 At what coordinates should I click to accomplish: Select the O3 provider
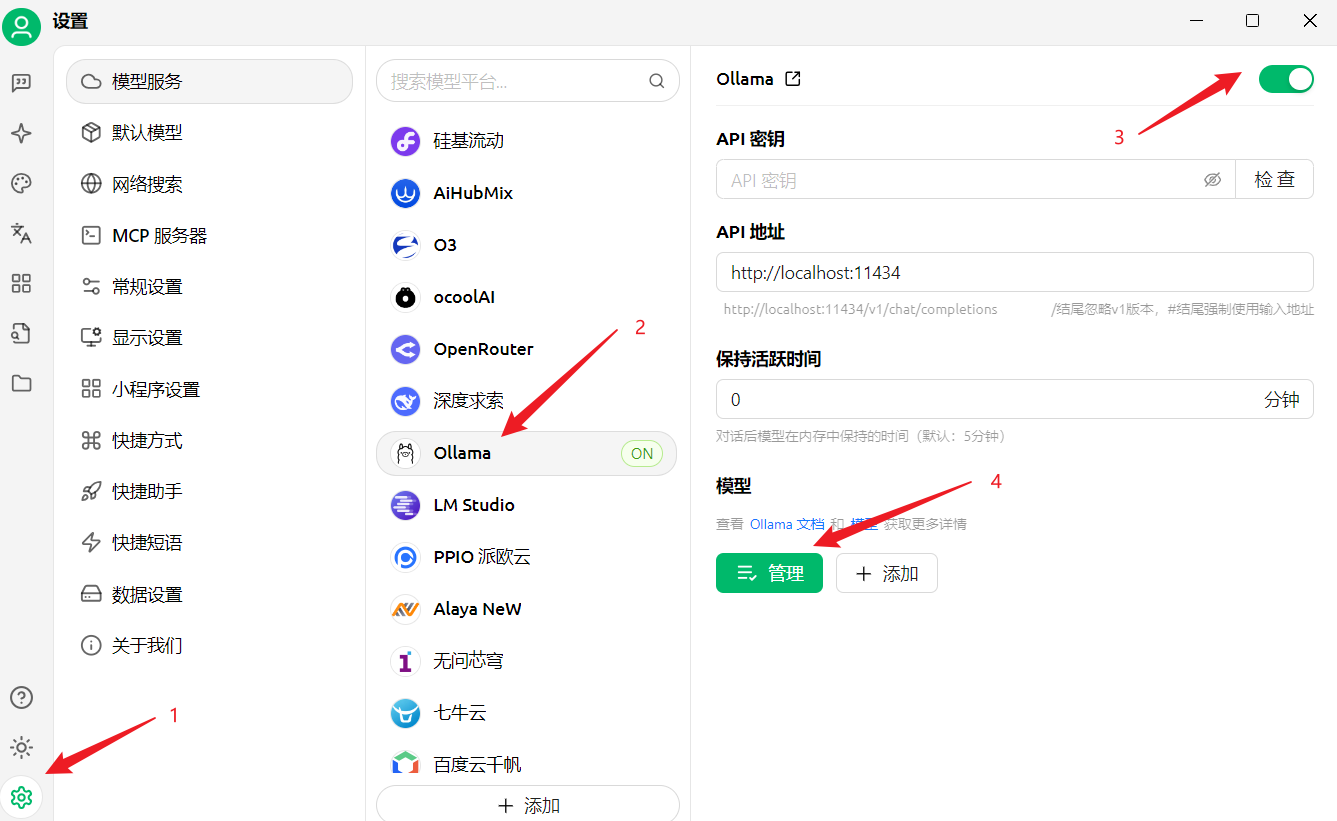(527, 245)
